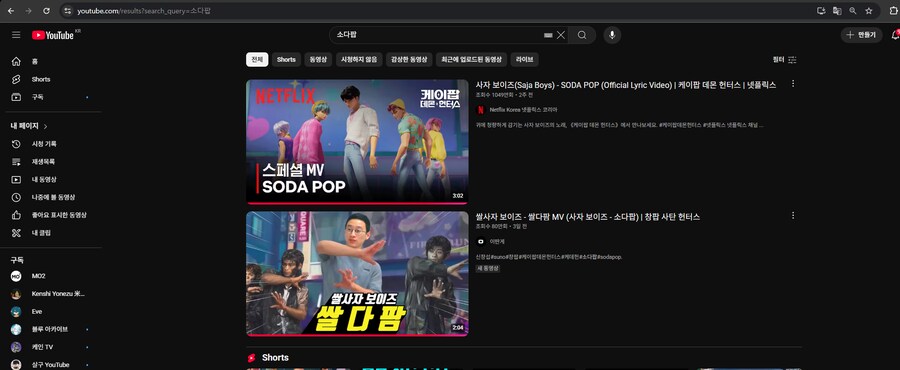
Task: Click the 구독 section header
Action: pos(17,260)
